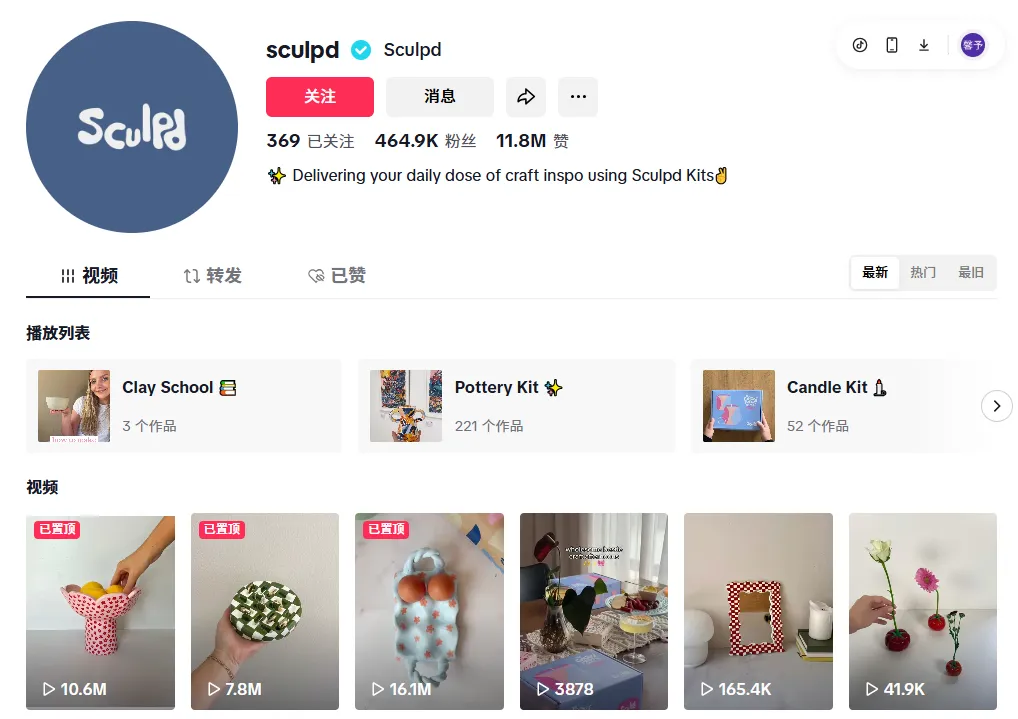Click the download app icon in top bar

coord(924,45)
